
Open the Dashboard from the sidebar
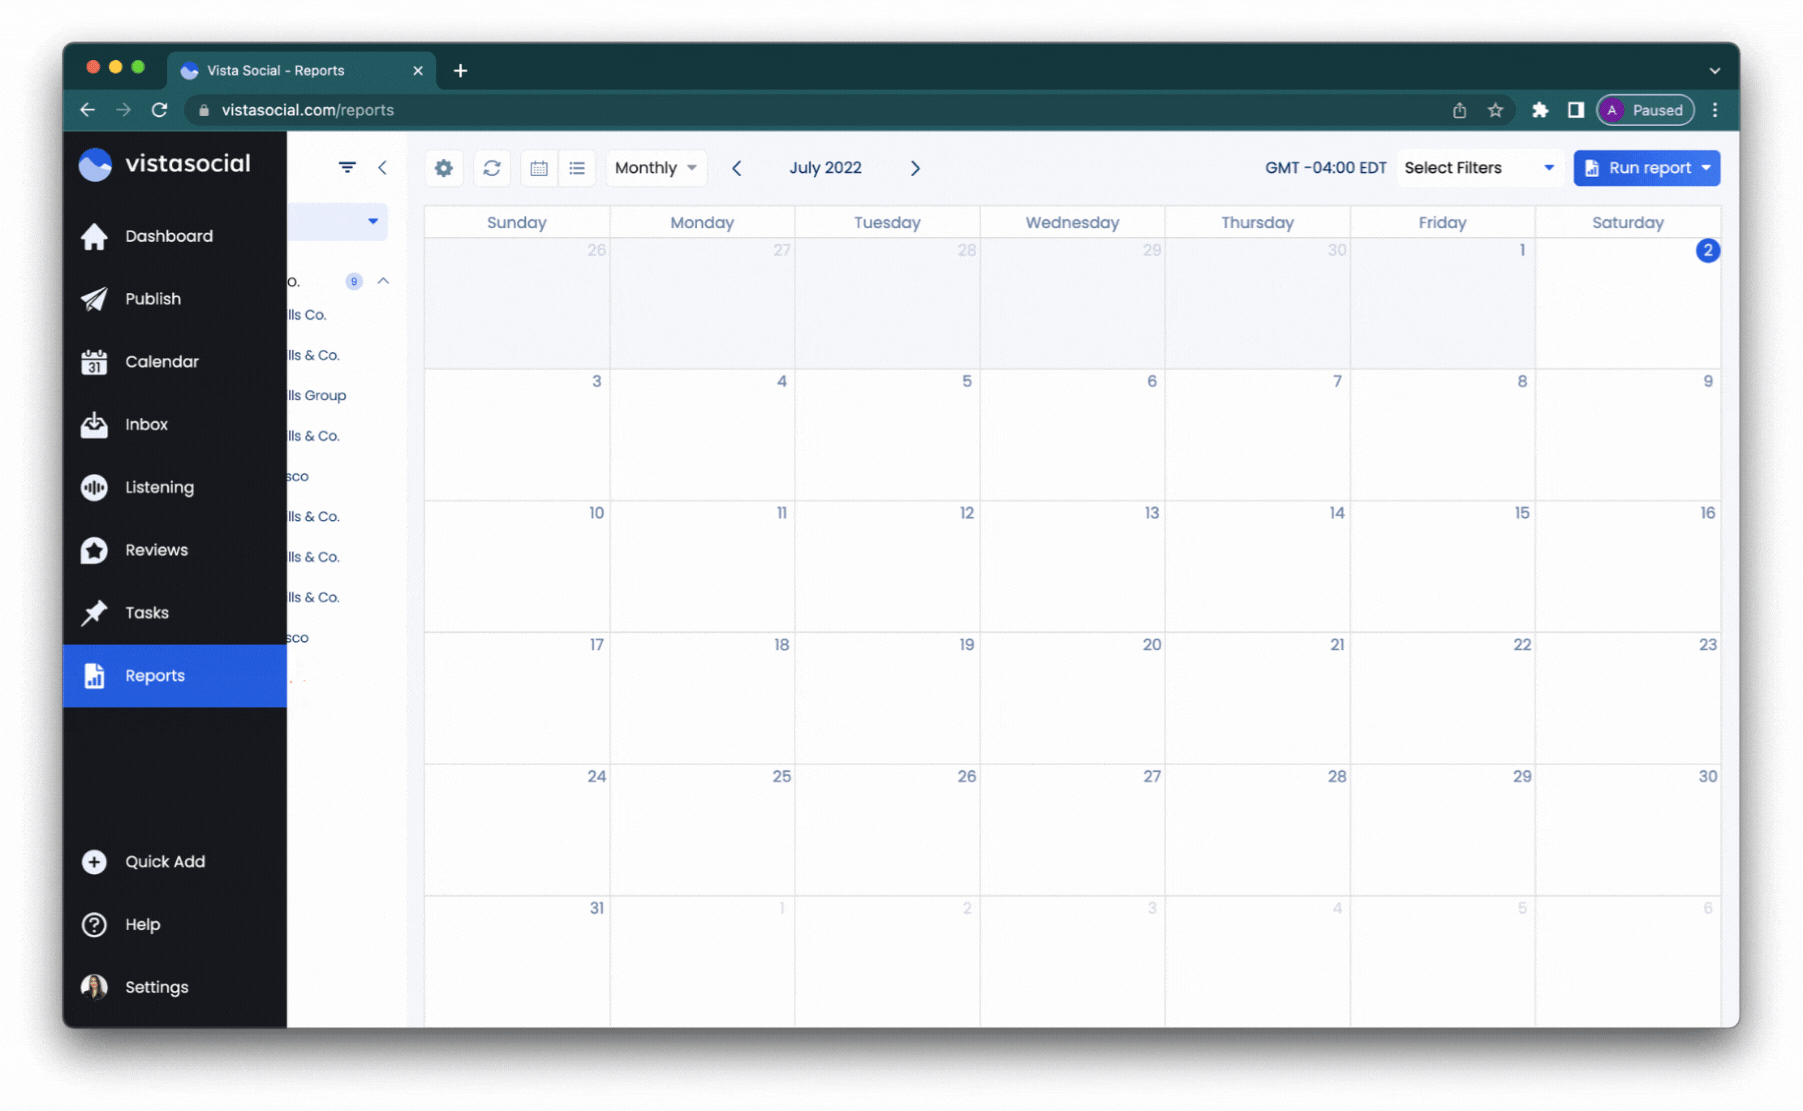(169, 236)
